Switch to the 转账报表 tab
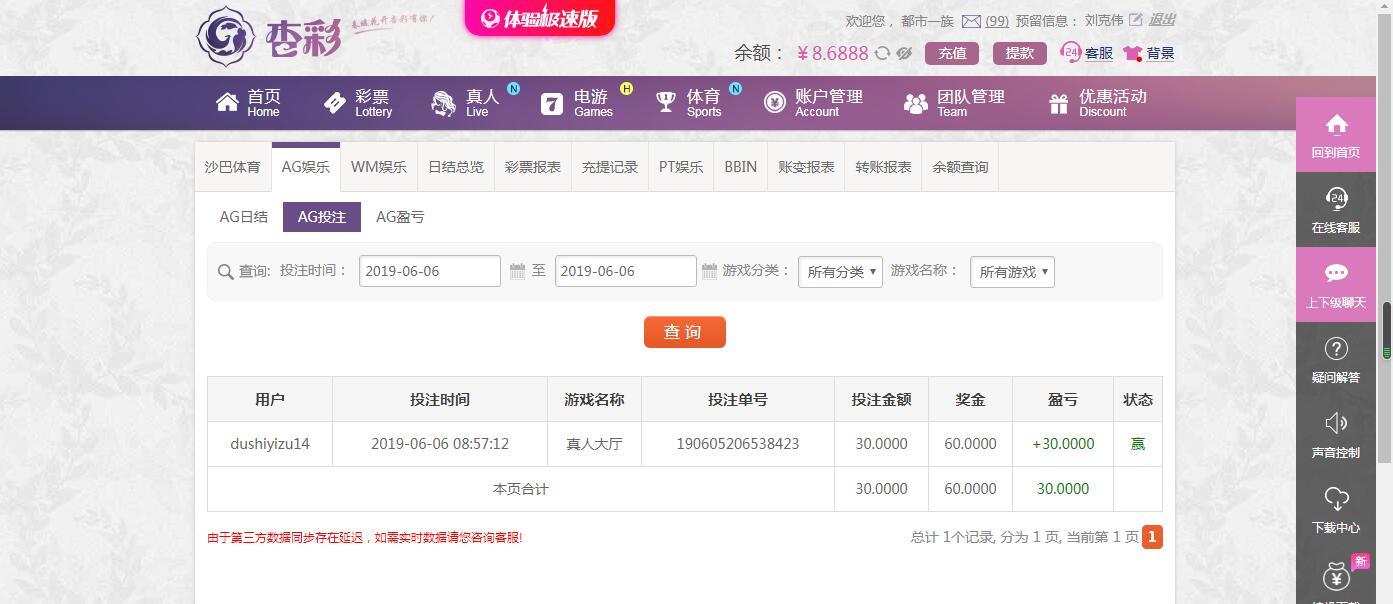This screenshot has width=1393, height=604. tap(884, 167)
